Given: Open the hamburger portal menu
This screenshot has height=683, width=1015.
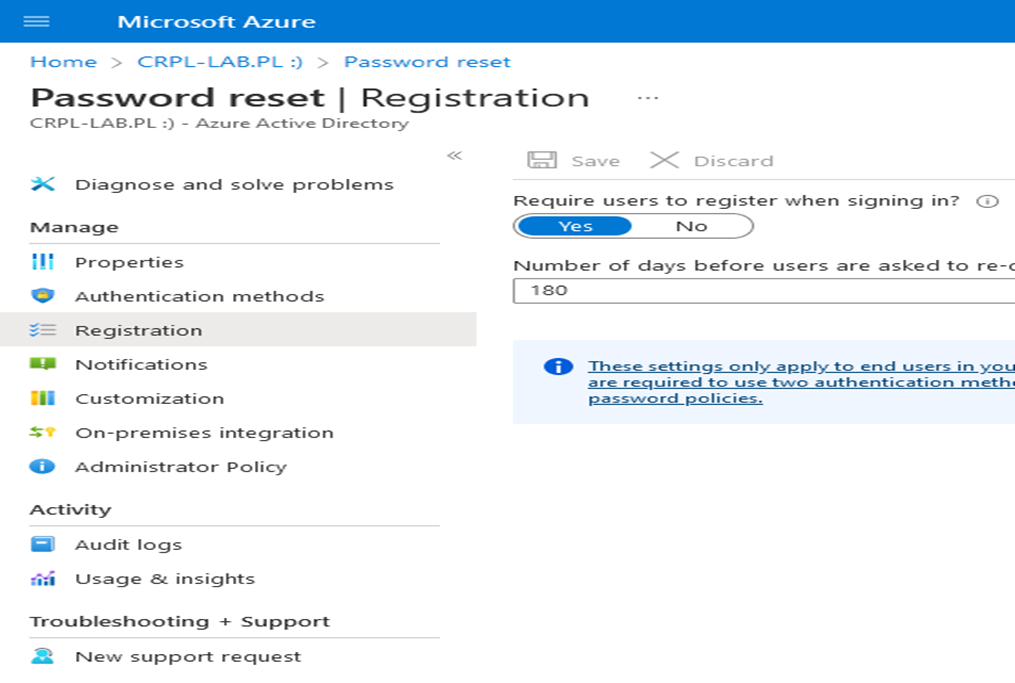Looking at the screenshot, I should tap(36, 21).
